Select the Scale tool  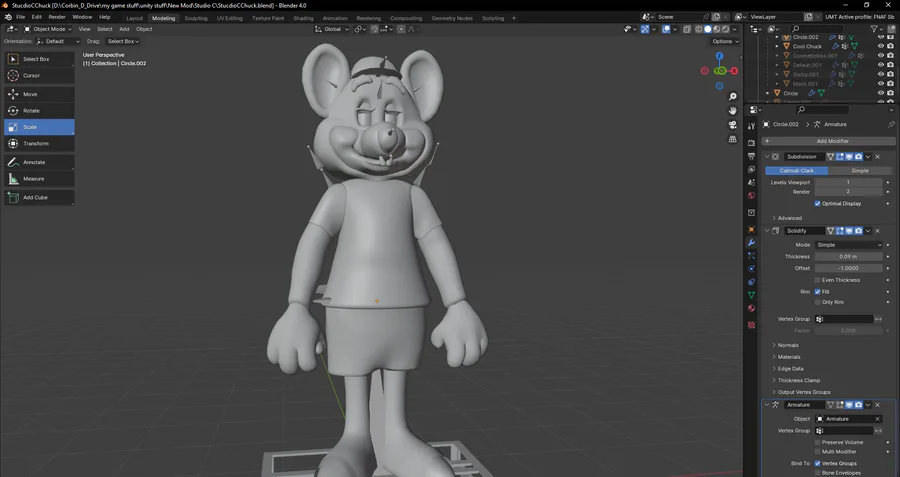point(39,127)
